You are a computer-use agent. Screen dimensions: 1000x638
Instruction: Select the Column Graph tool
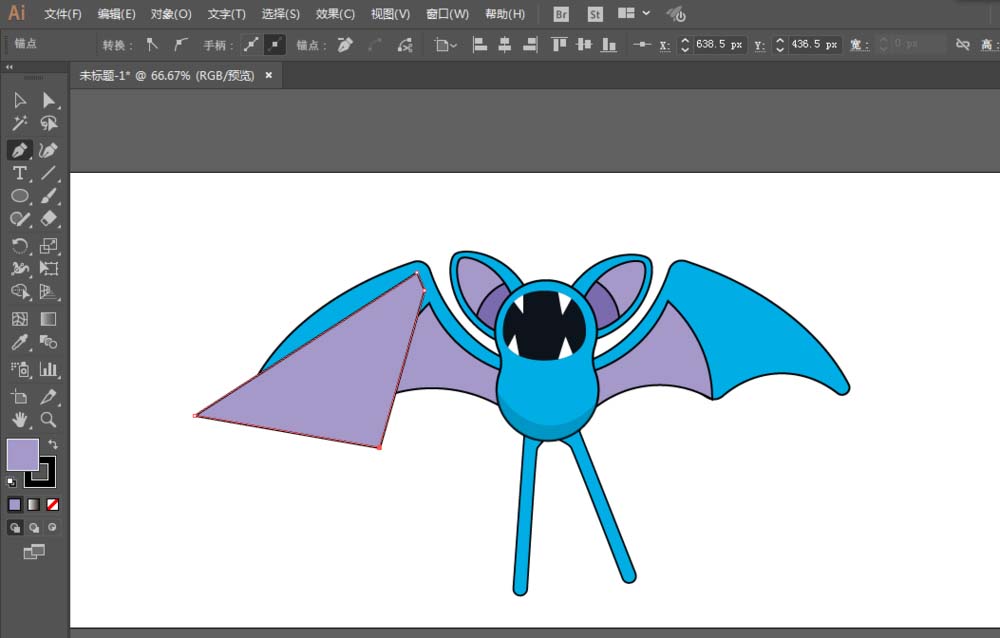48,369
